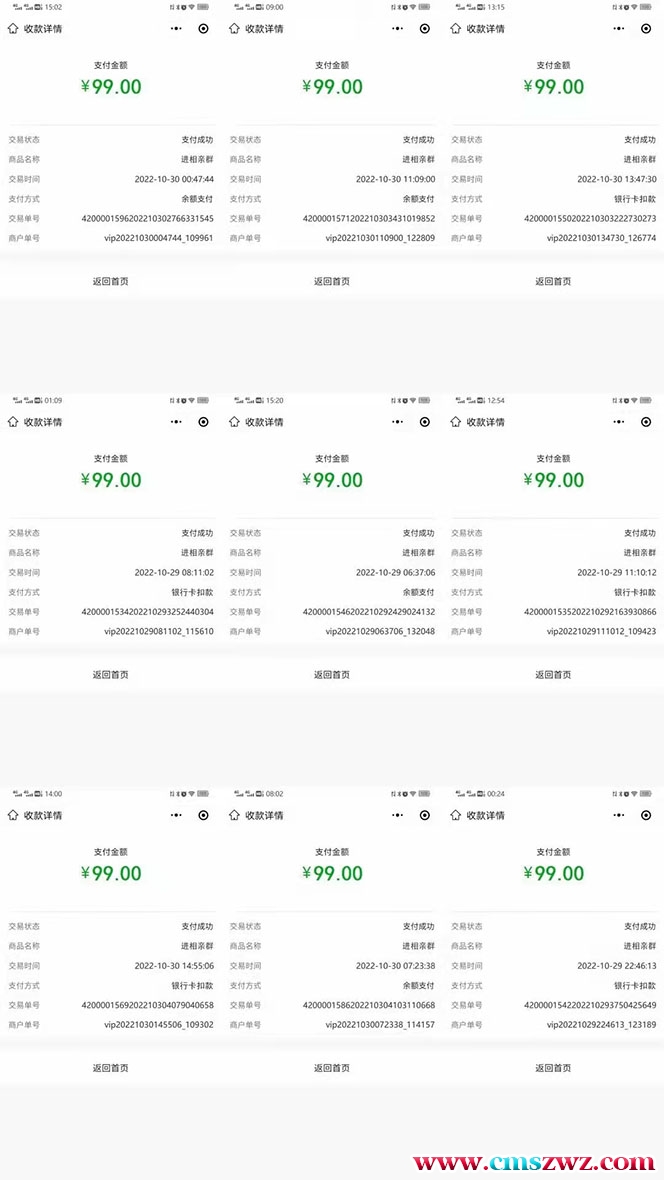This screenshot has width=664, height=1180.
Task: Select merchant number vip20221030110900_122809
Action: pos(380,238)
